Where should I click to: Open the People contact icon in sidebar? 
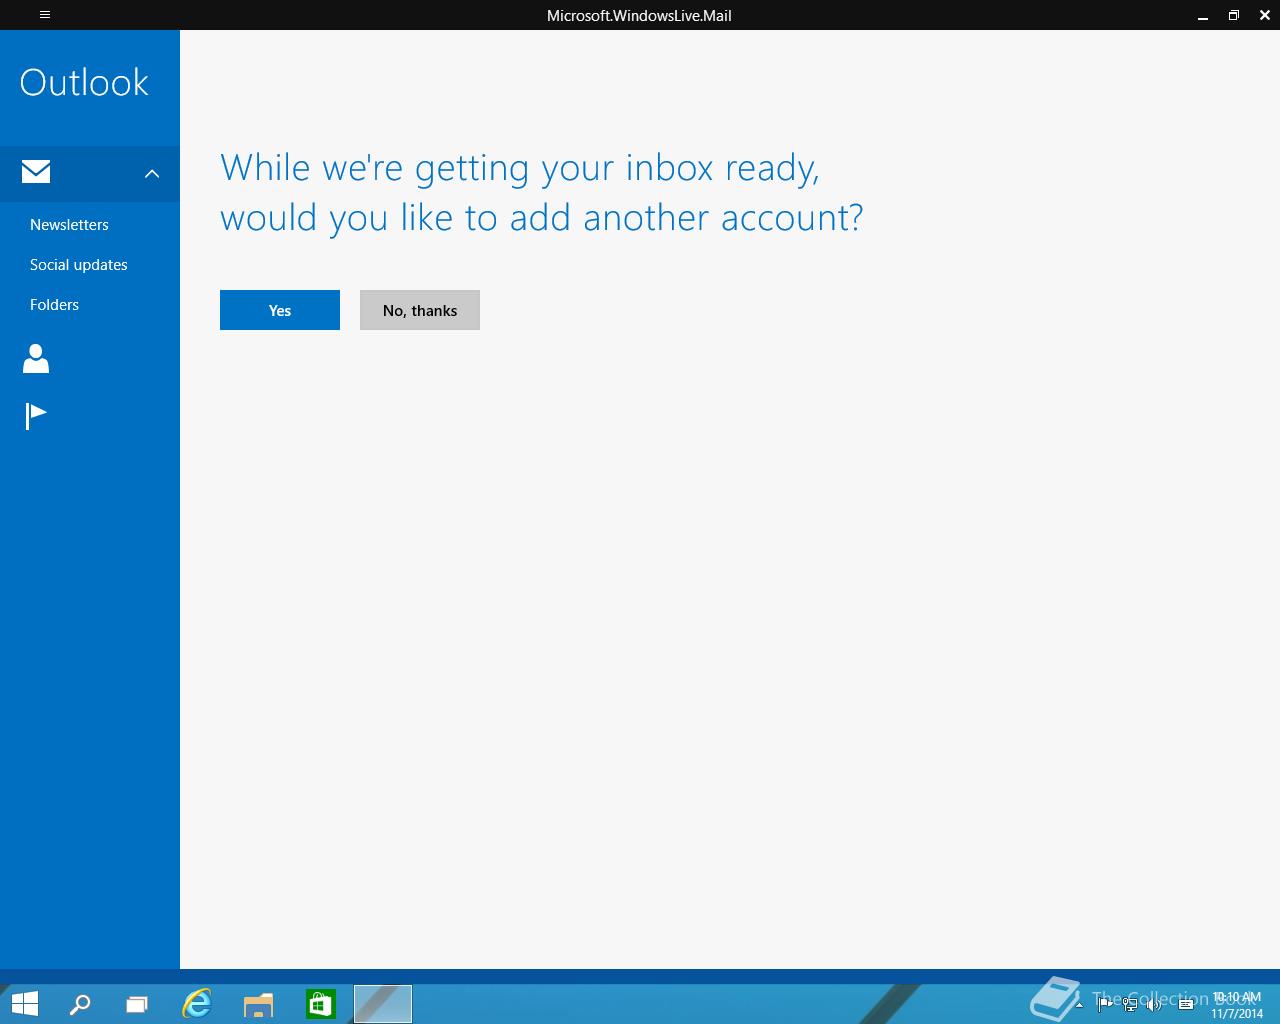pyautogui.click(x=36, y=359)
